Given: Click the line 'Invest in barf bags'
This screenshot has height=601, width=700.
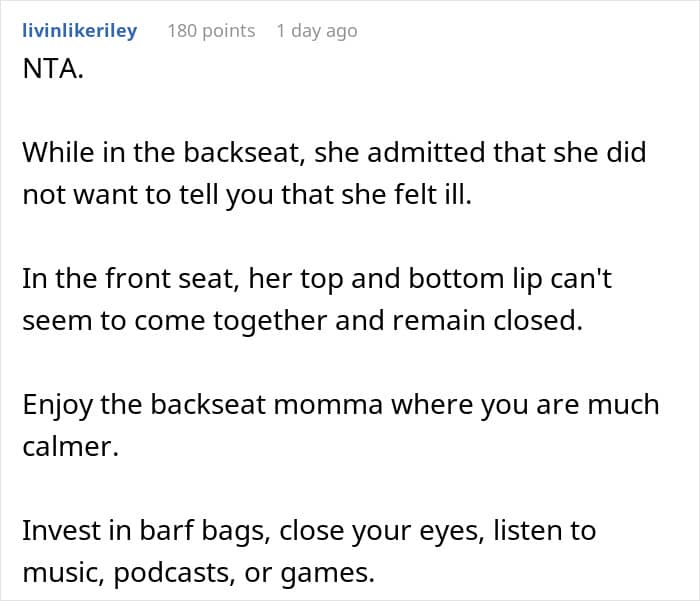Looking at the screenshot, I should click(309, 530).
